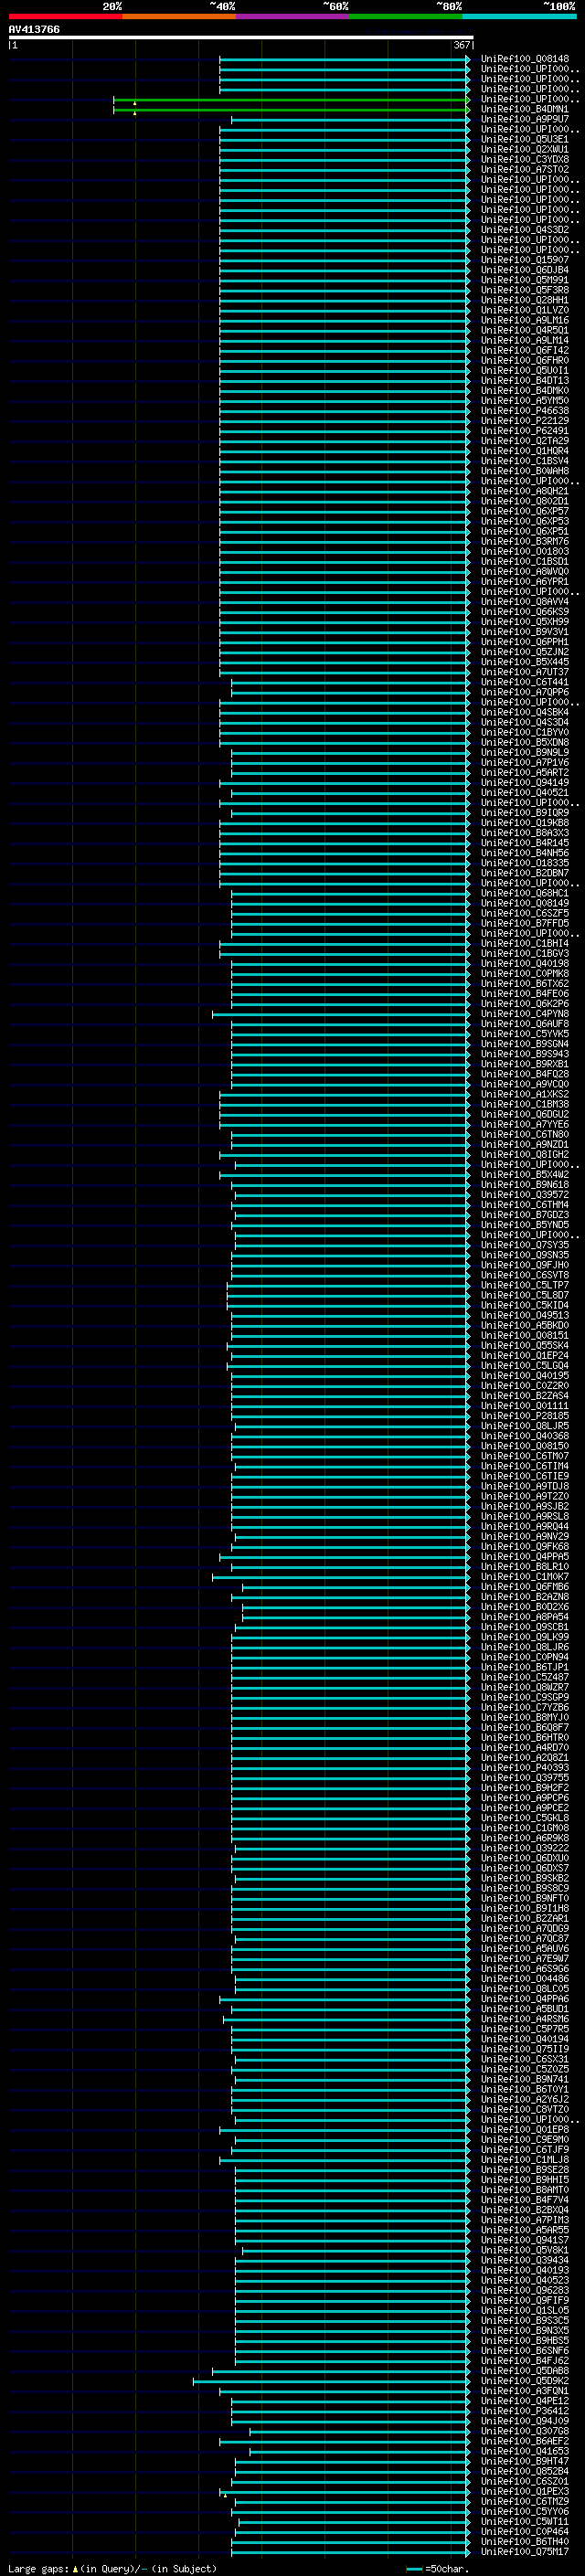Select the UniRef100_Q307G8 label
The height and width of the screenshot is (2576, 585).
[x=525, y=2431]
